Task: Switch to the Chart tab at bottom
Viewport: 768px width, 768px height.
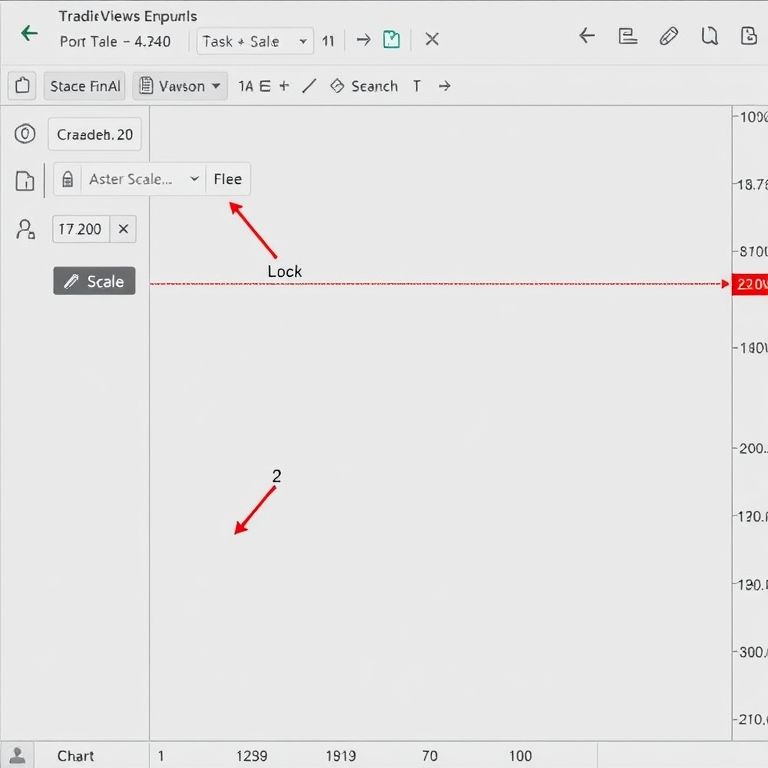Action: pyautogui.click(x=75, y=755)
